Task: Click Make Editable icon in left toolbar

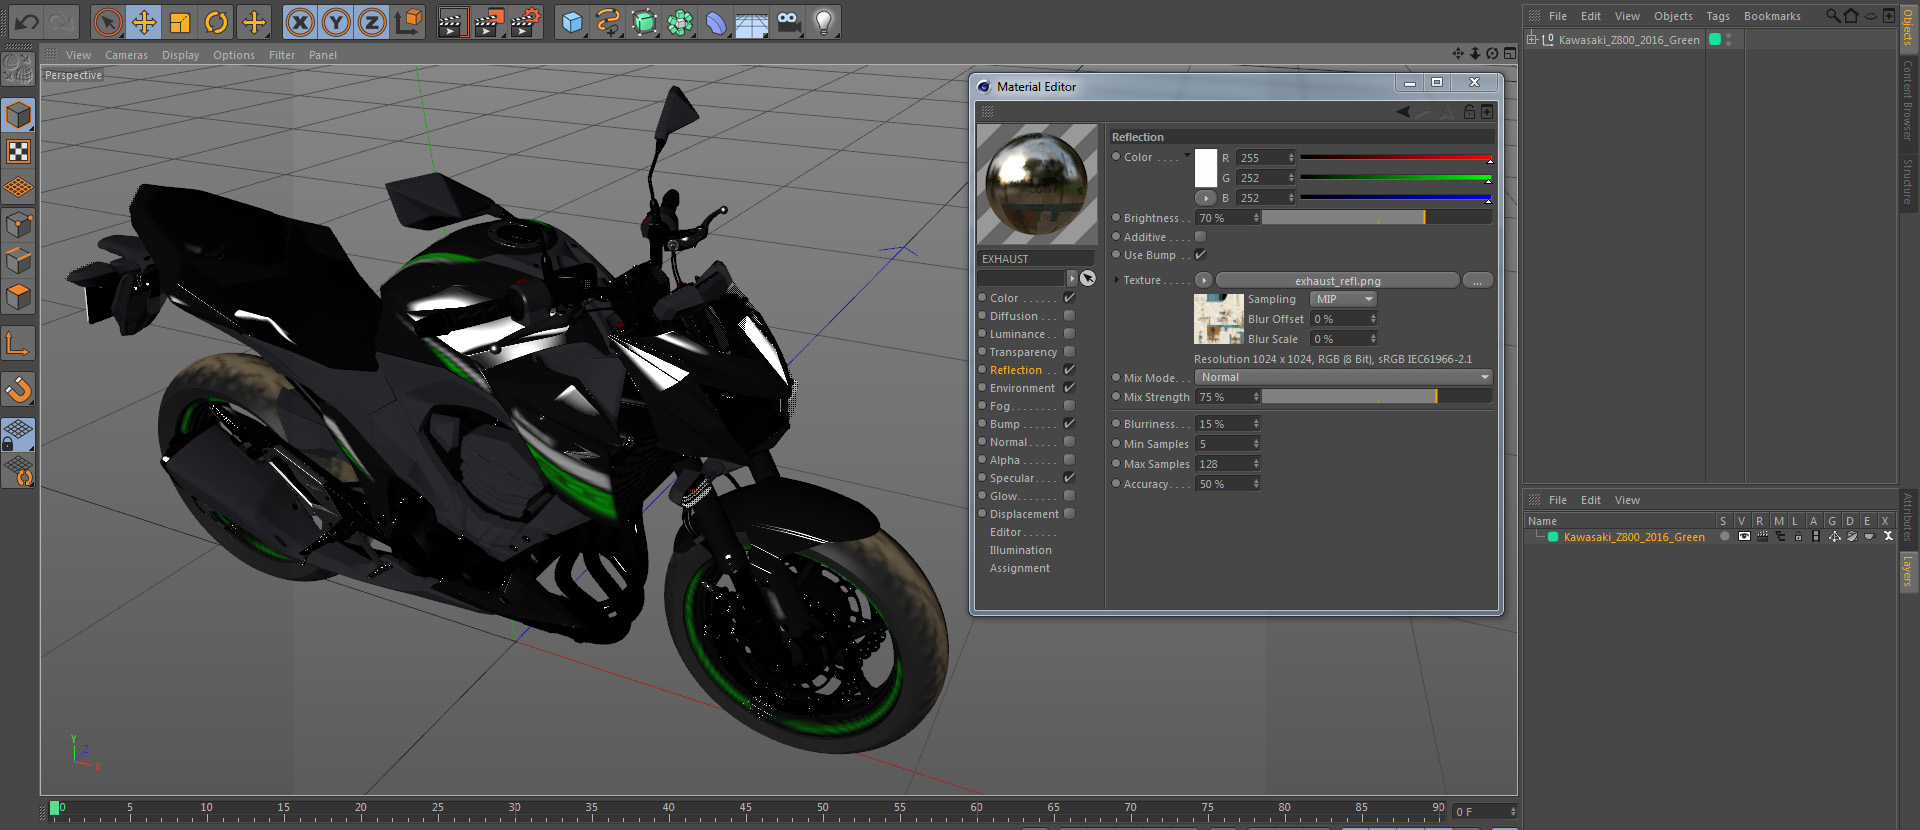Action: (x=18, y=68)
